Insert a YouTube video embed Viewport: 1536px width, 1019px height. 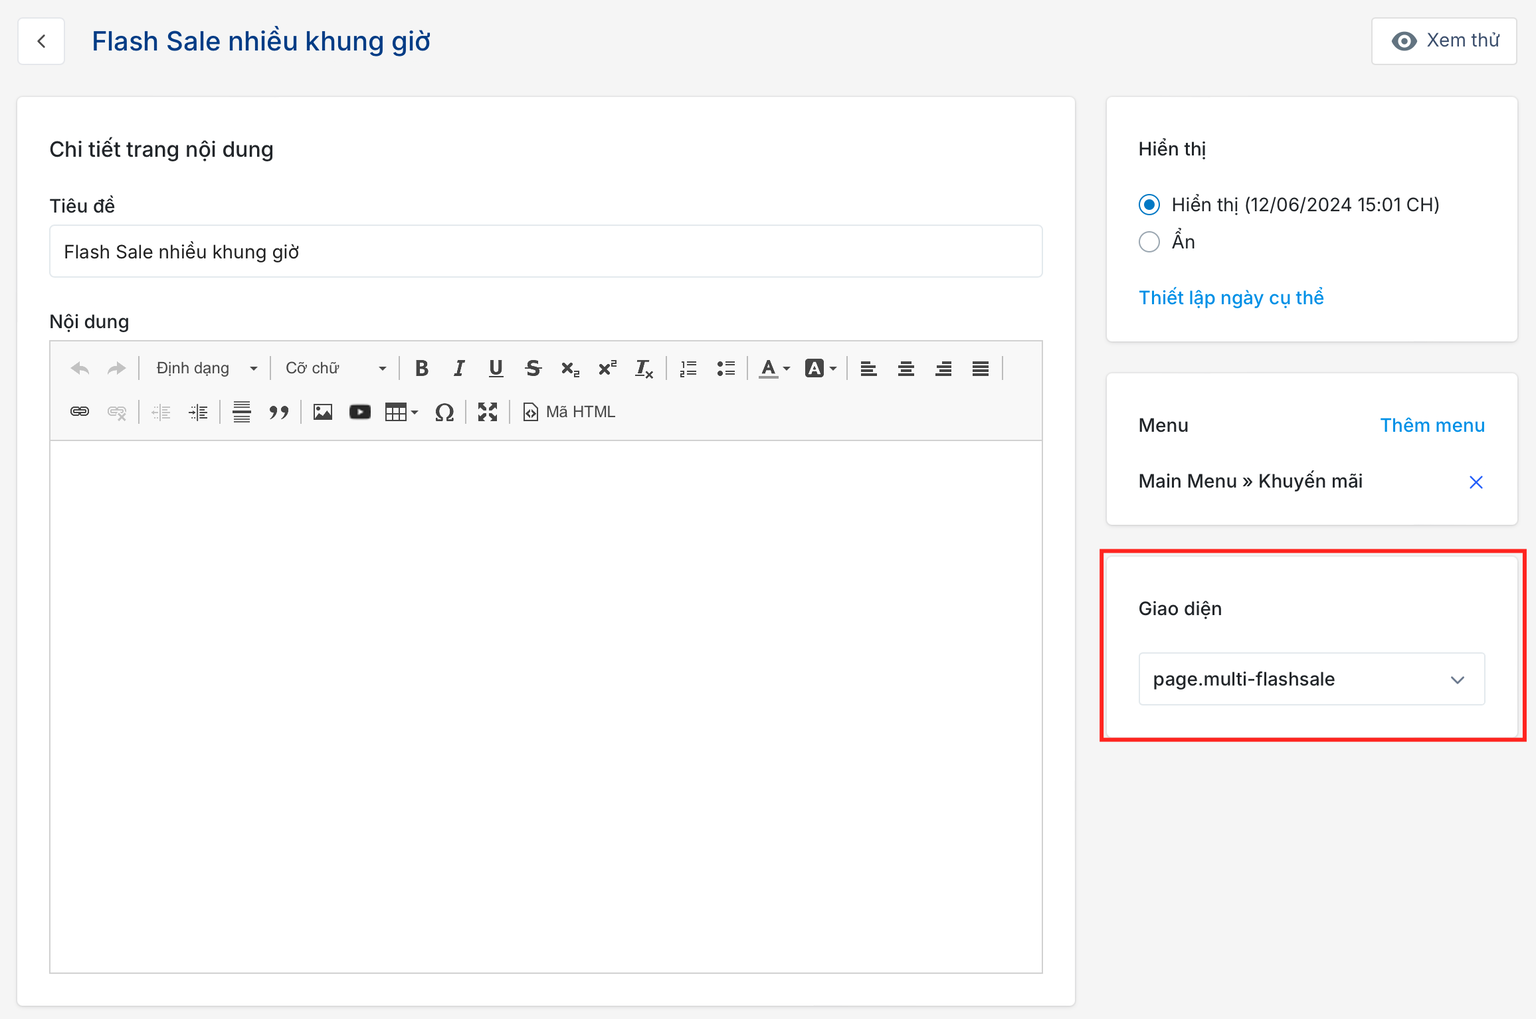point(360,412)
